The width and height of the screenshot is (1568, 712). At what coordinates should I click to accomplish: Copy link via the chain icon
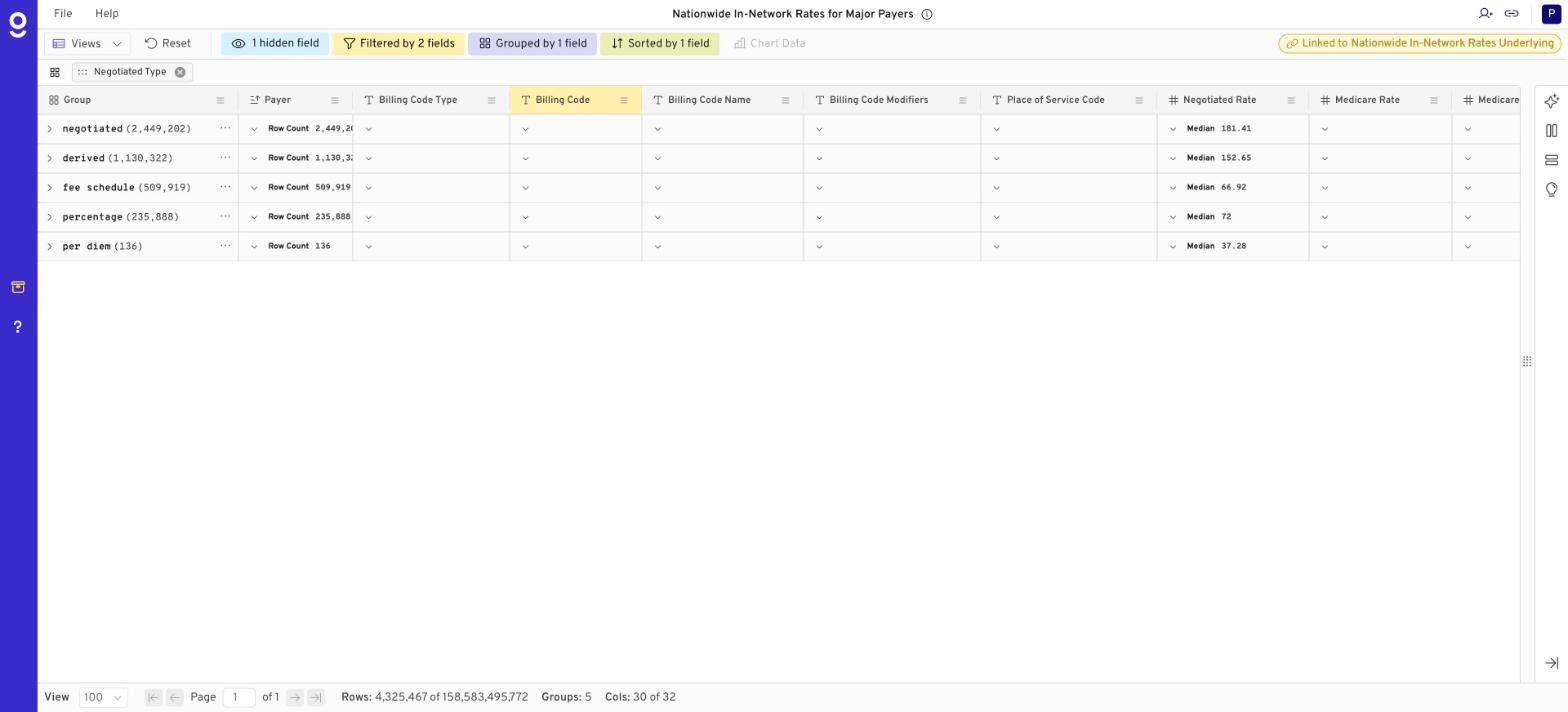click(1511, 14)
